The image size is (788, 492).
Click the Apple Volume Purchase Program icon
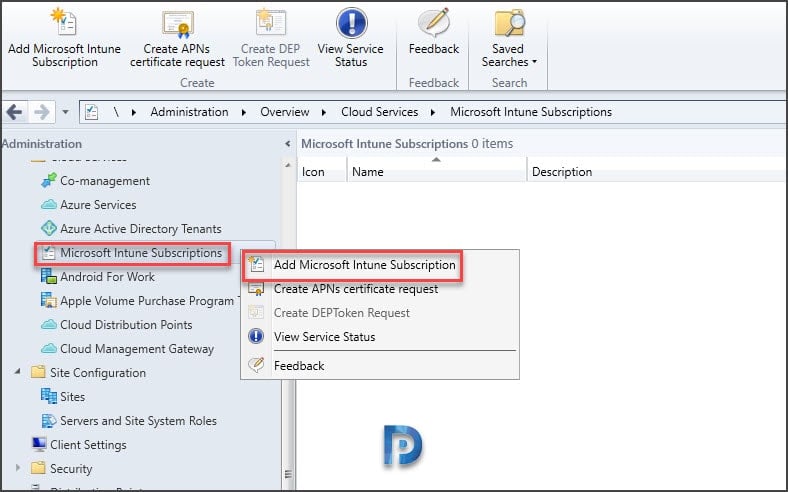[49, 300]
